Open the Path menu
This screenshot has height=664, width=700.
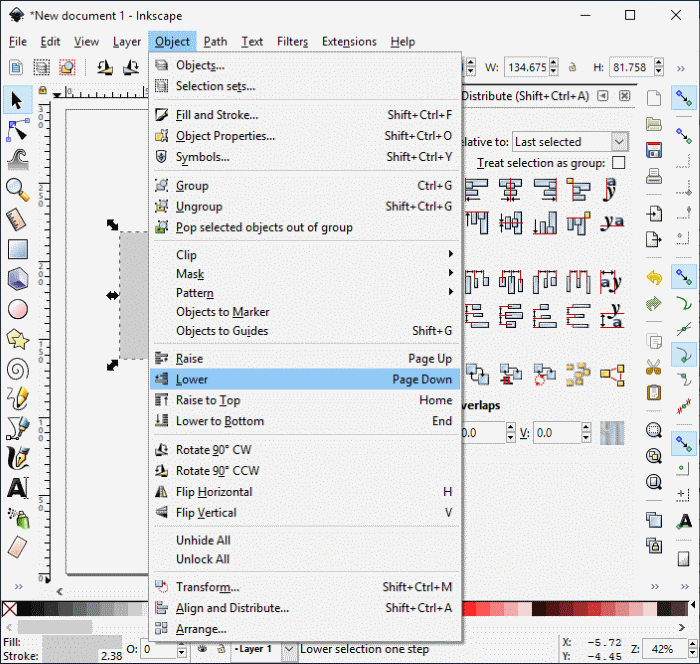coord(215,42)
